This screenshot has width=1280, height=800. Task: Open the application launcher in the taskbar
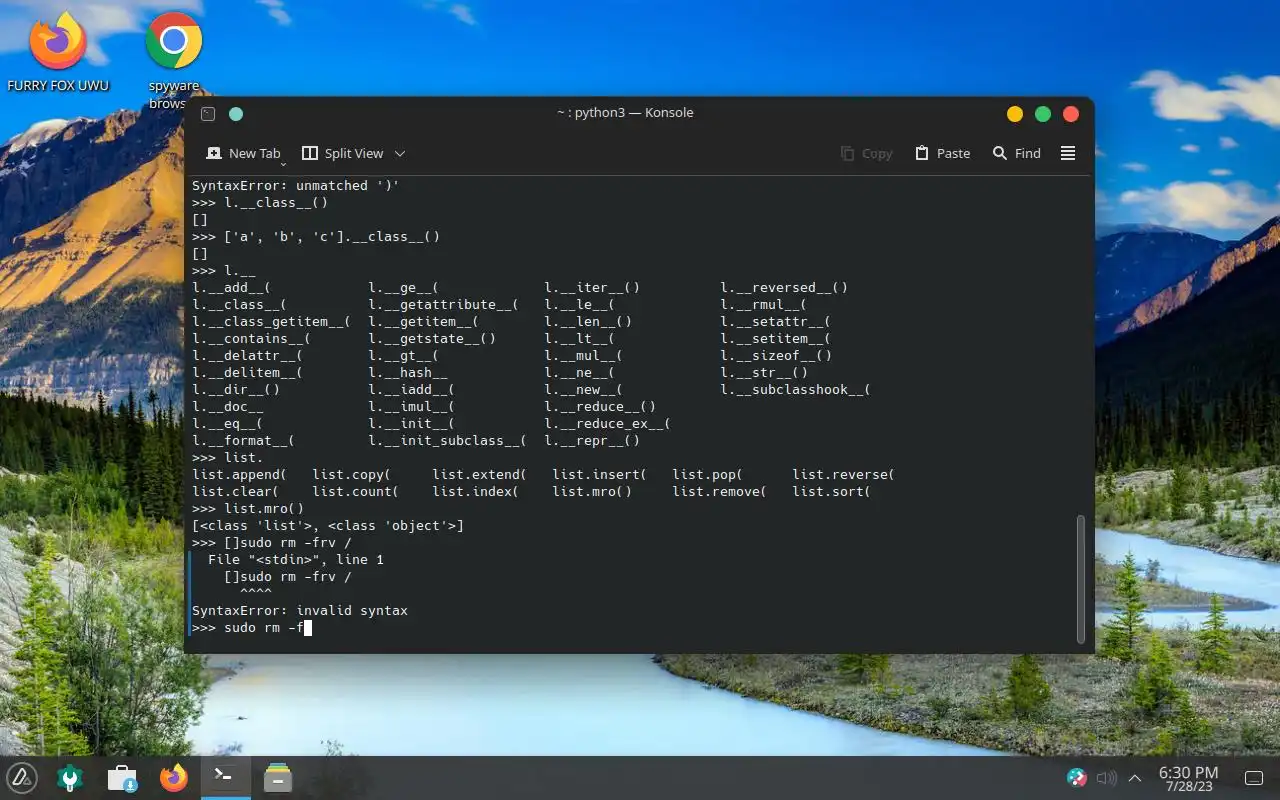[22, 777]
